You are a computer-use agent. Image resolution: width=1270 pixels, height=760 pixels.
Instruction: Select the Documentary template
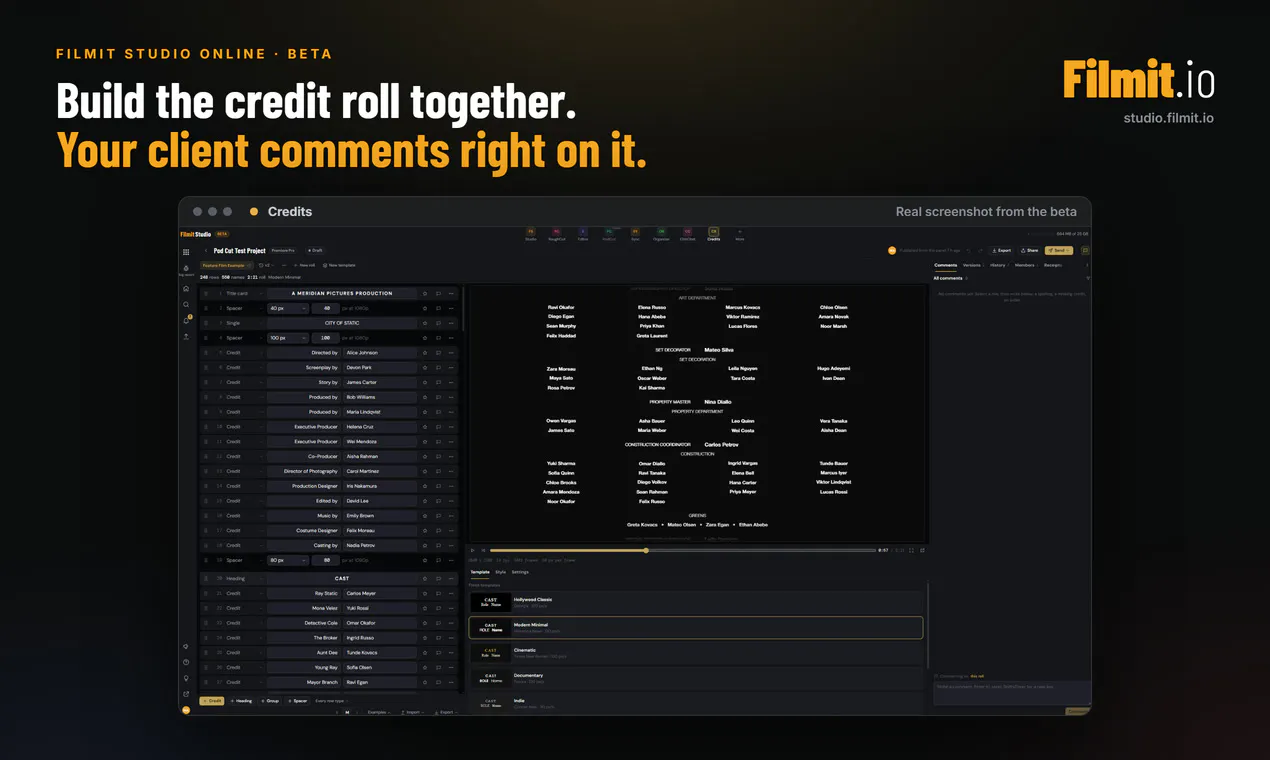pos(695,678)
